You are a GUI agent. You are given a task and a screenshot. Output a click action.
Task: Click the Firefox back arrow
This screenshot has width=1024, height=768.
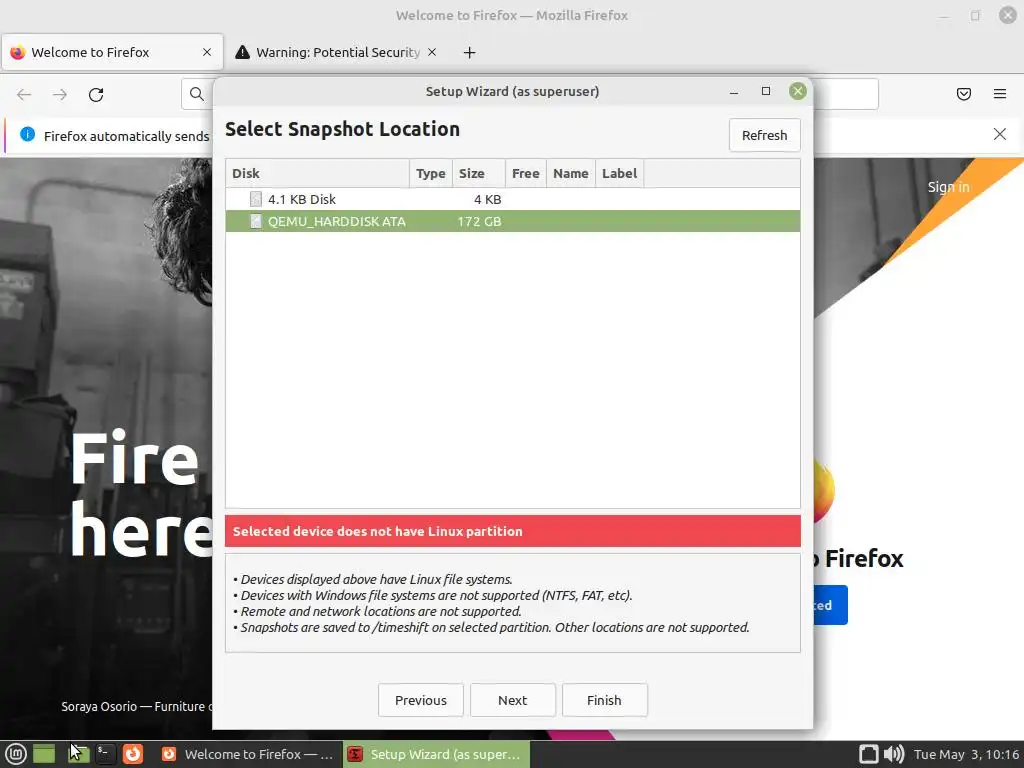24,95
